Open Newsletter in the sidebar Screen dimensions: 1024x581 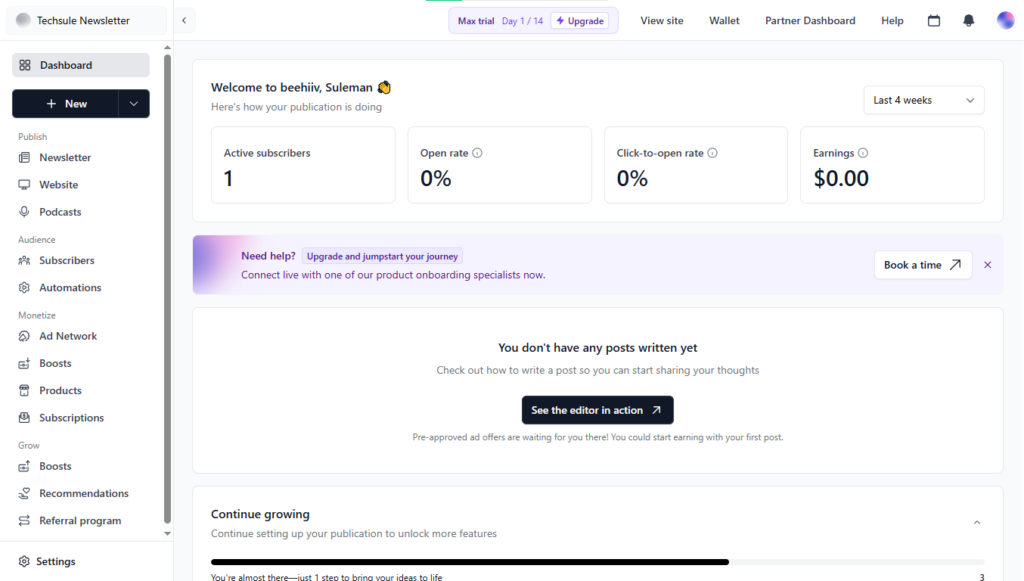point(65,157)
